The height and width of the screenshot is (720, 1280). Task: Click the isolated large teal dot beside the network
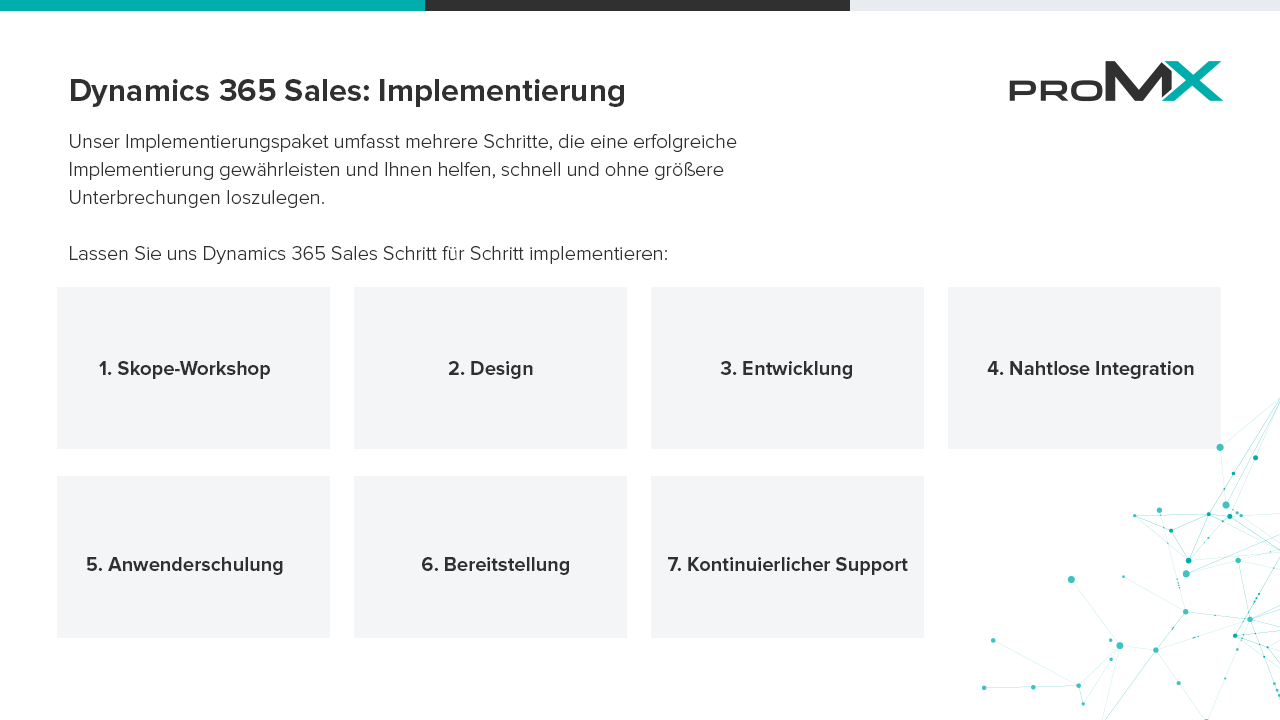[x=1071, y=580]
